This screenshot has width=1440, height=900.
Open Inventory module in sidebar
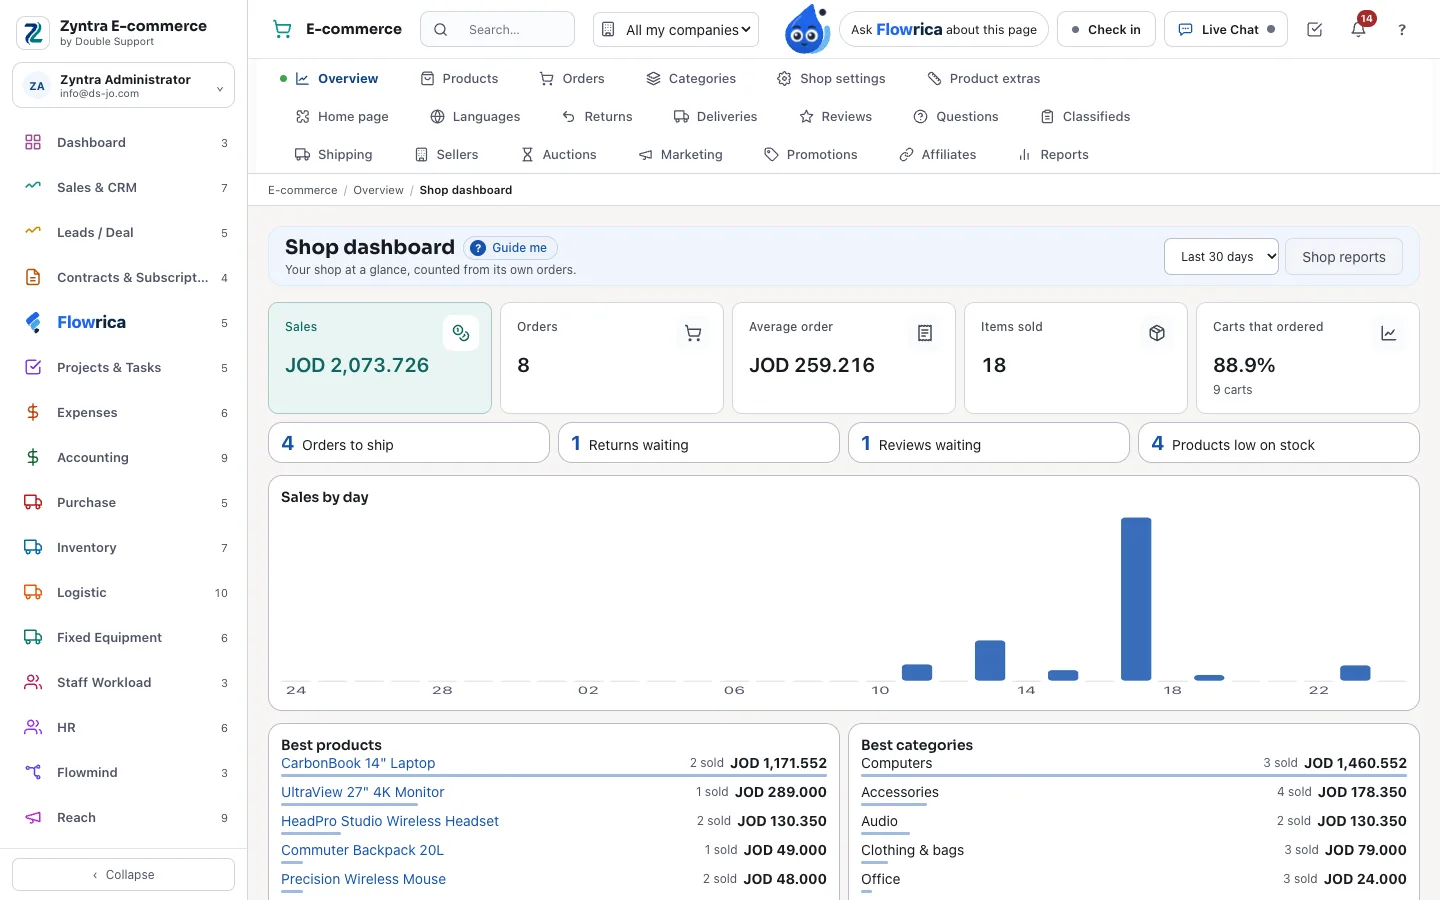point(124,548)
